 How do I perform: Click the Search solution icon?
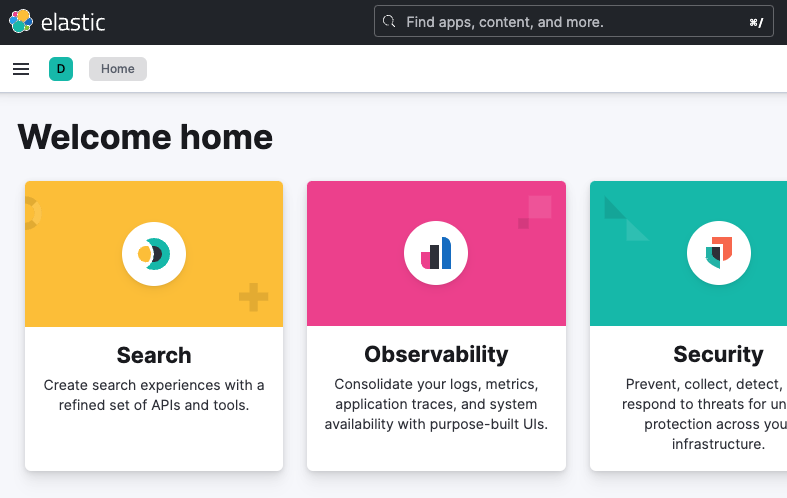coord(154,254)
